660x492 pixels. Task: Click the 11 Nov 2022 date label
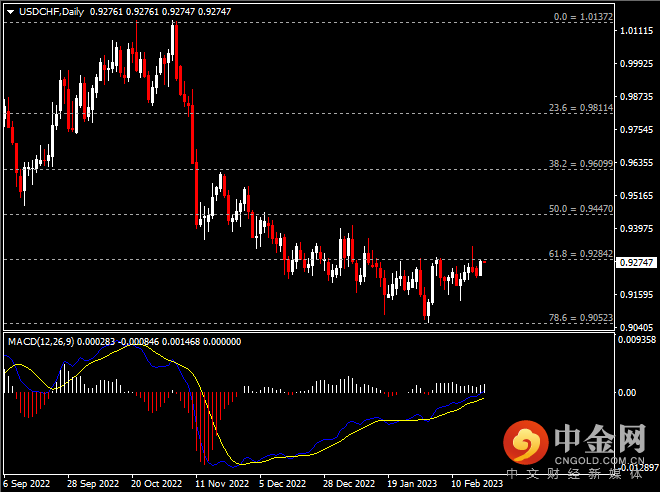click(x=218, y=481)
